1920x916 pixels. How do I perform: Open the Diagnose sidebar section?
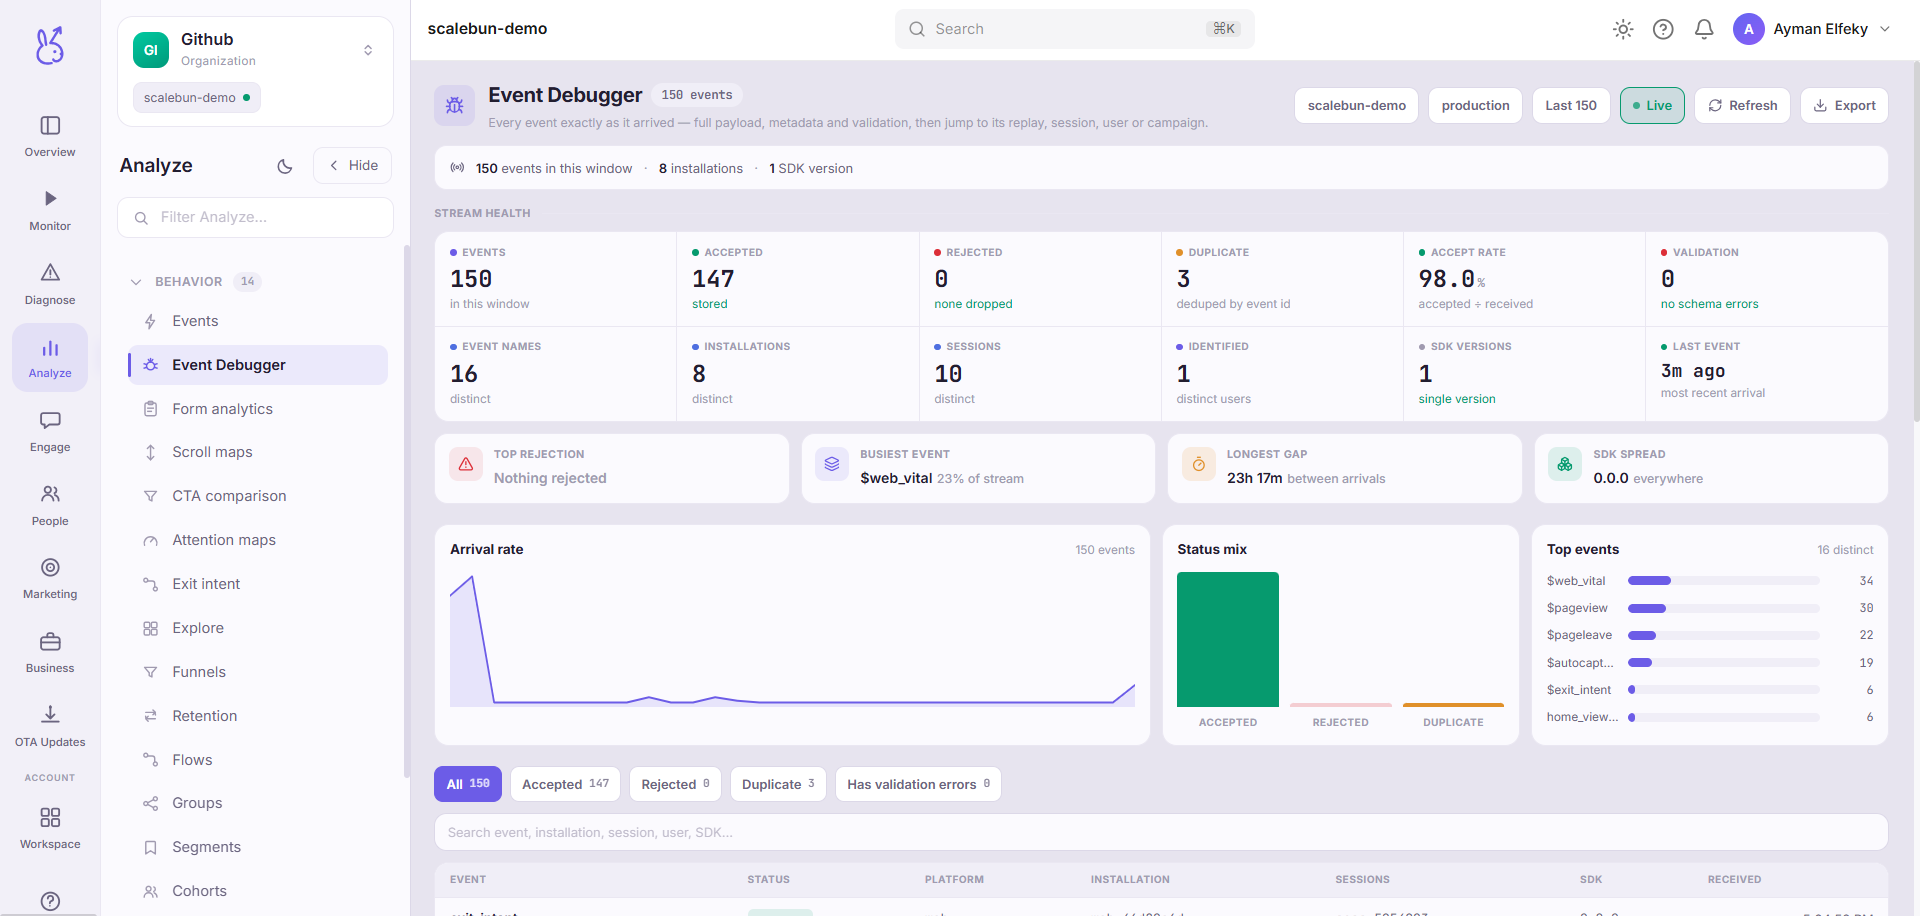(50, 285)
